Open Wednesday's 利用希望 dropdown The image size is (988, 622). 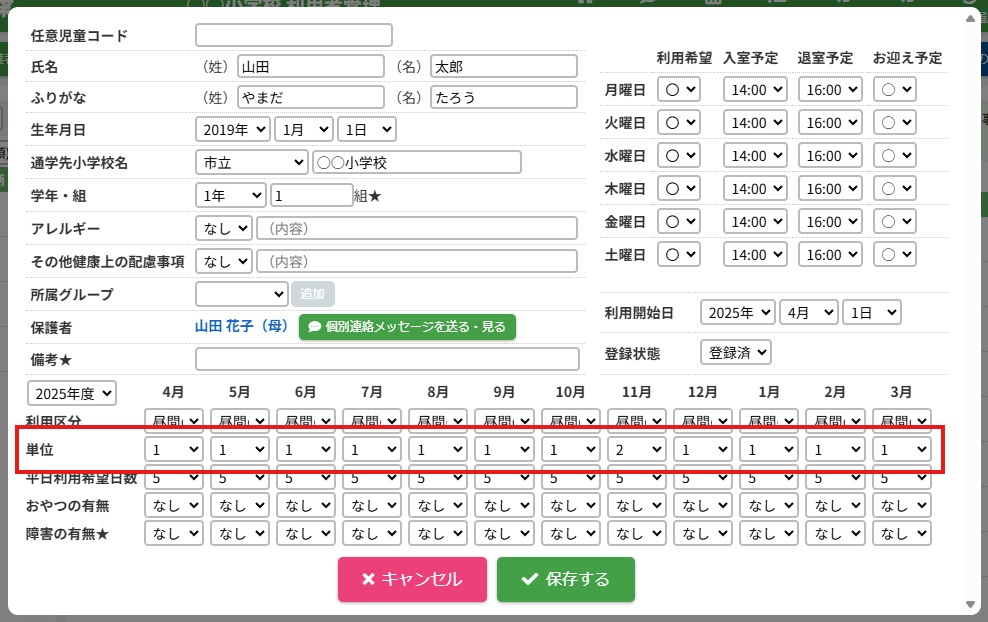pyautogui.click(x=679, y=156)
